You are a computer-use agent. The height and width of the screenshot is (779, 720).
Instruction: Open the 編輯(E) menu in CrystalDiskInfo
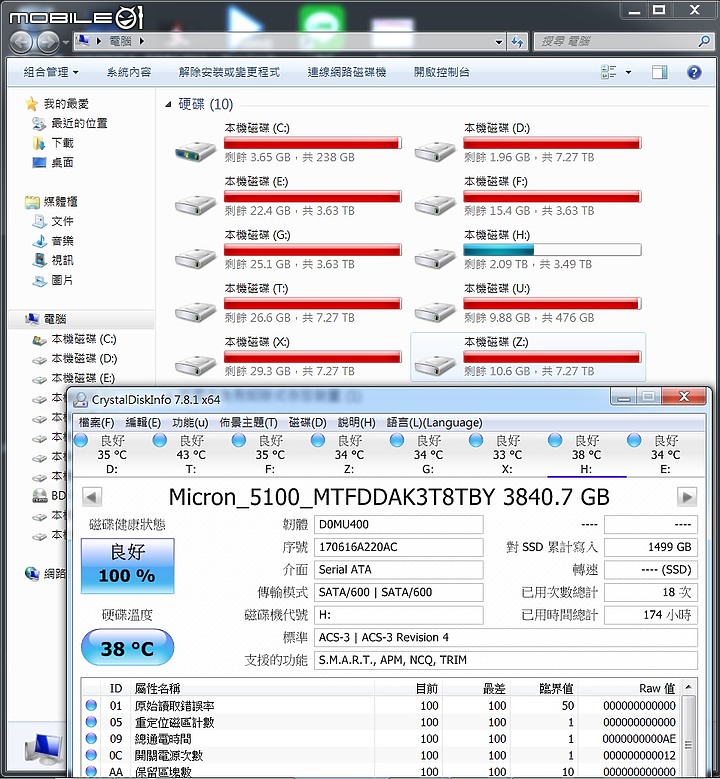(143, 423)
